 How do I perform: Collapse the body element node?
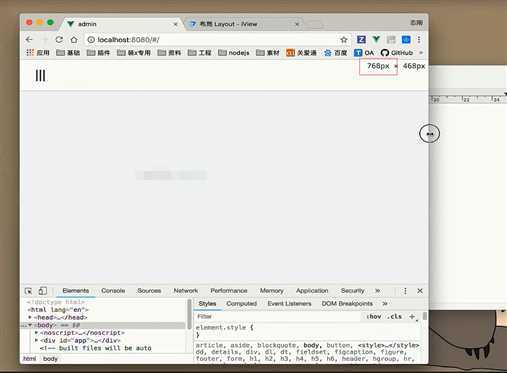(30, 325)
